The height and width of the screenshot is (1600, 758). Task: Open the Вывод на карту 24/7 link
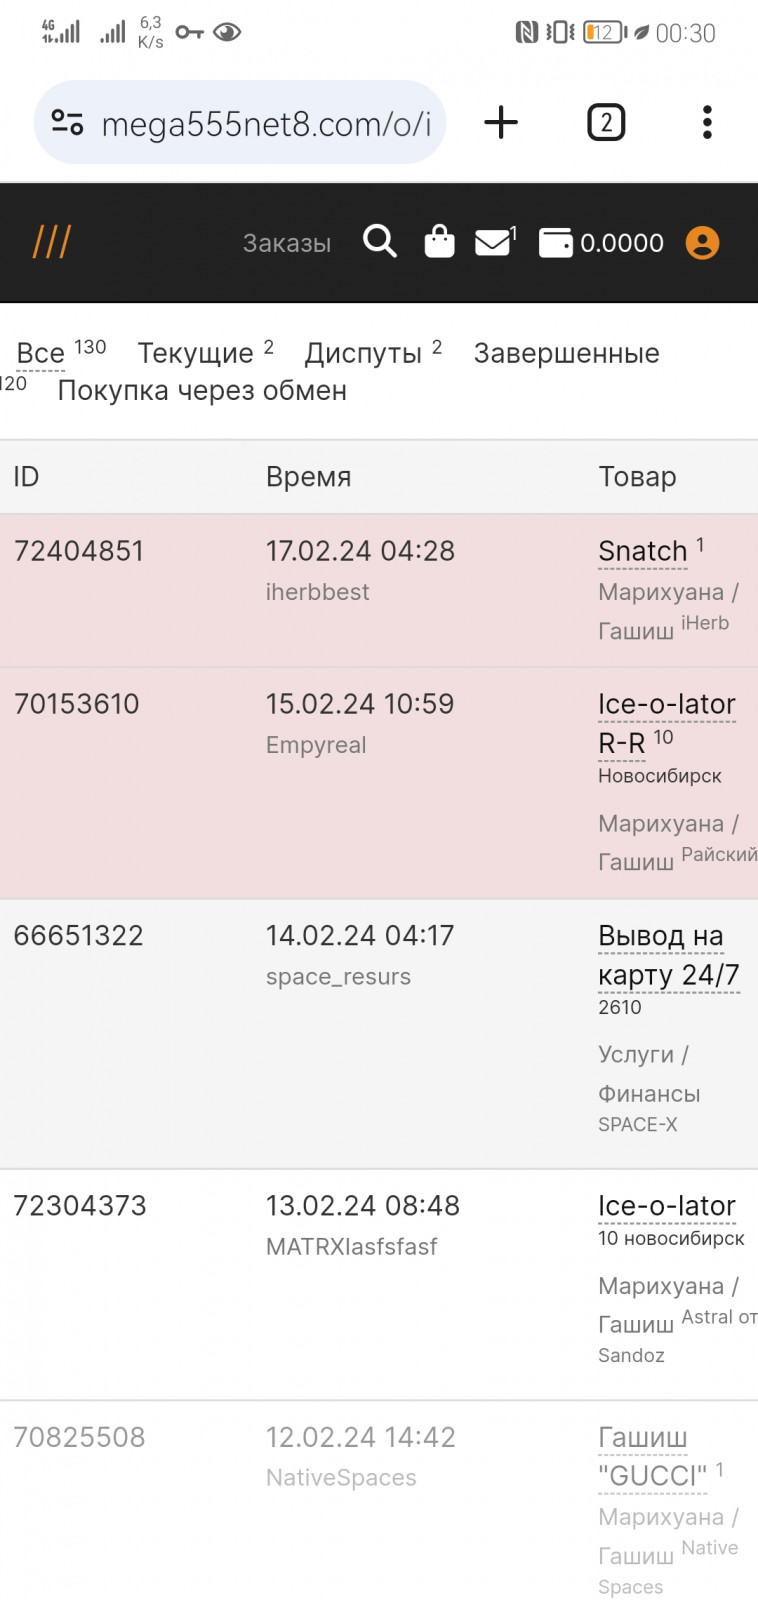[x=668, y=955]
